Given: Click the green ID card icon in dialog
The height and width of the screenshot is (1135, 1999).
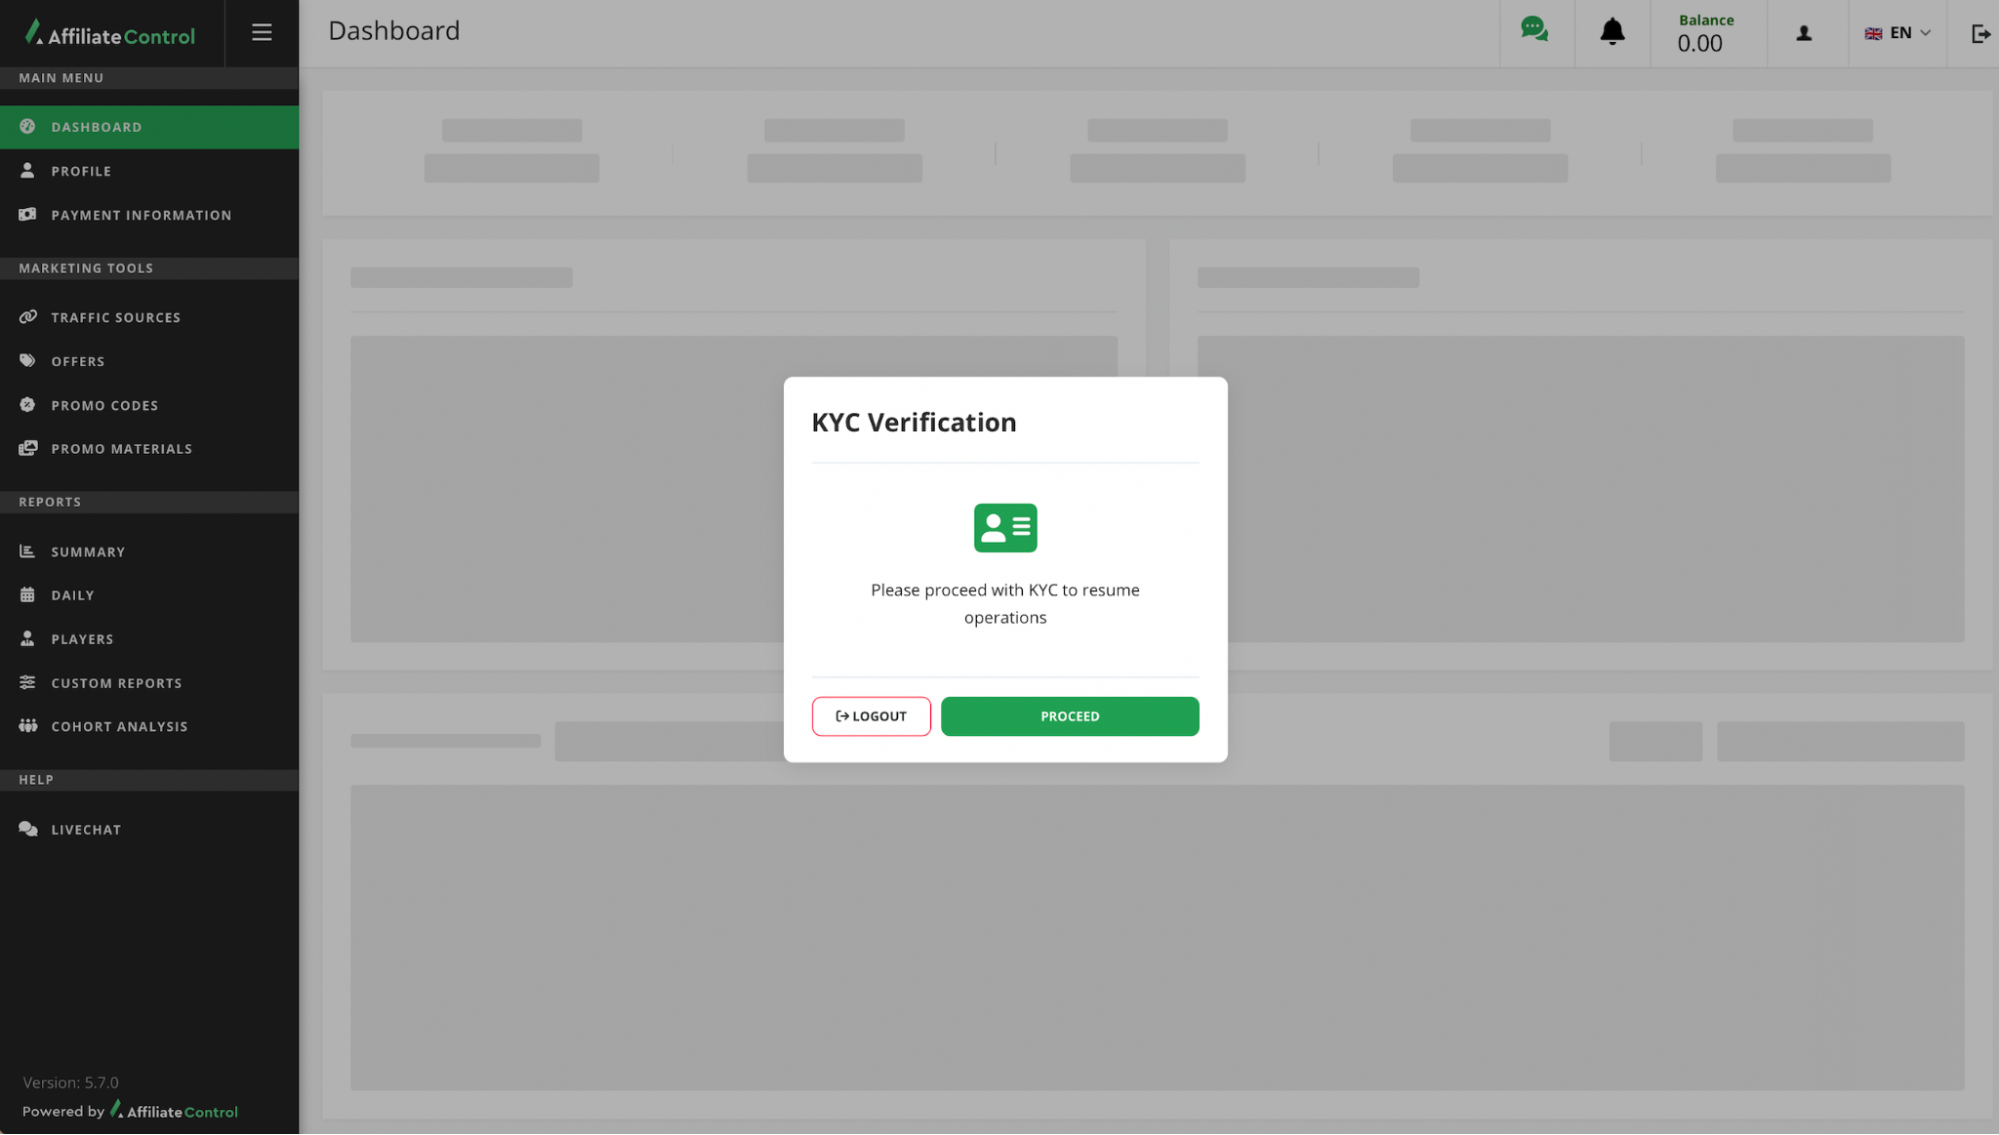Looking at the screenshot, I should pos(1005,528).
